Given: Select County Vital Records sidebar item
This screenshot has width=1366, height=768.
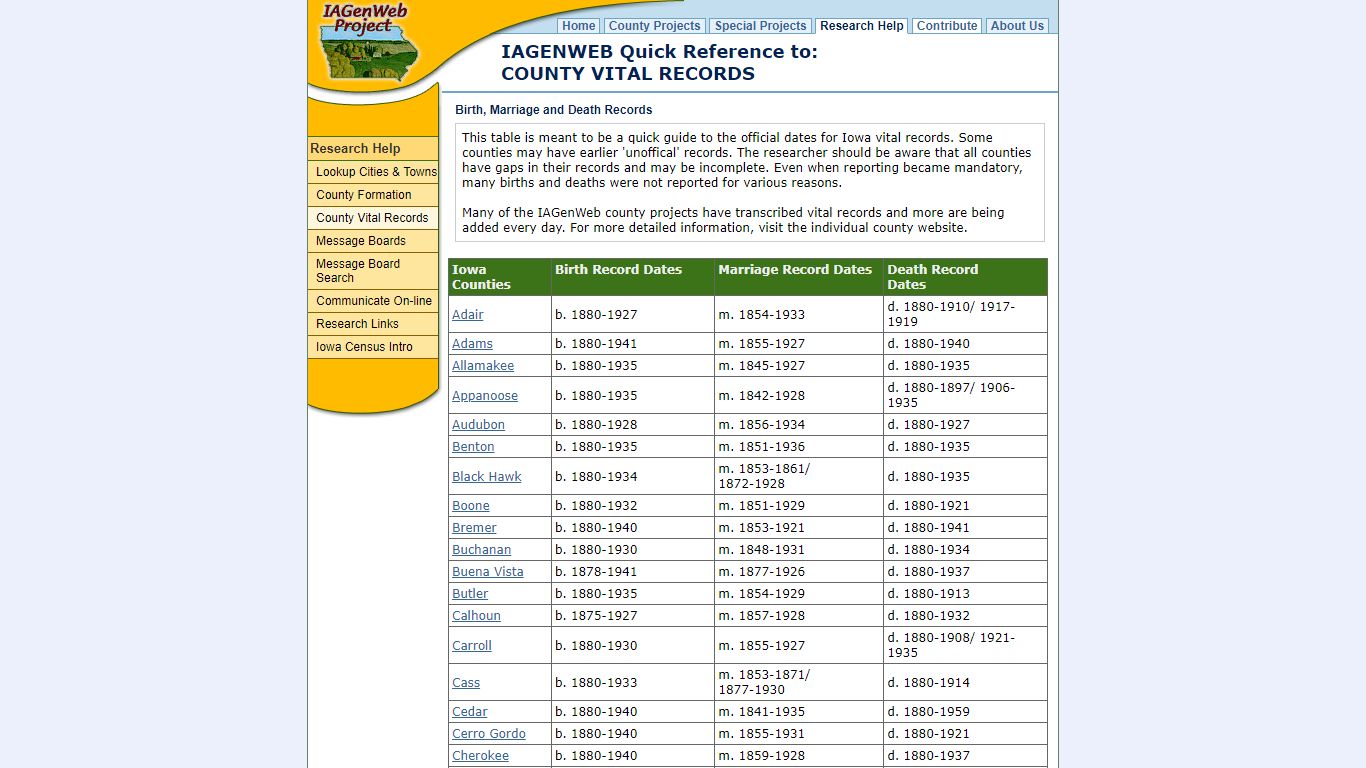Looking at the screenshot, I should 373,218.
